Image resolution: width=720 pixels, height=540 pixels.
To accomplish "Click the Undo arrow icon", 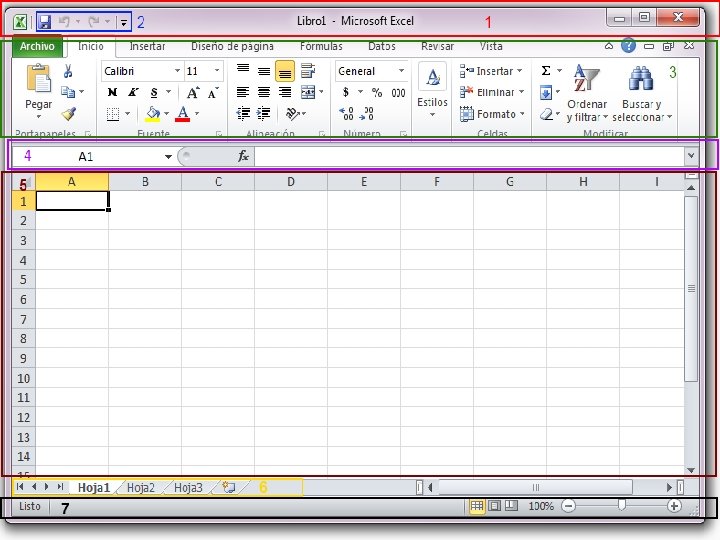I will click(64, 21).
